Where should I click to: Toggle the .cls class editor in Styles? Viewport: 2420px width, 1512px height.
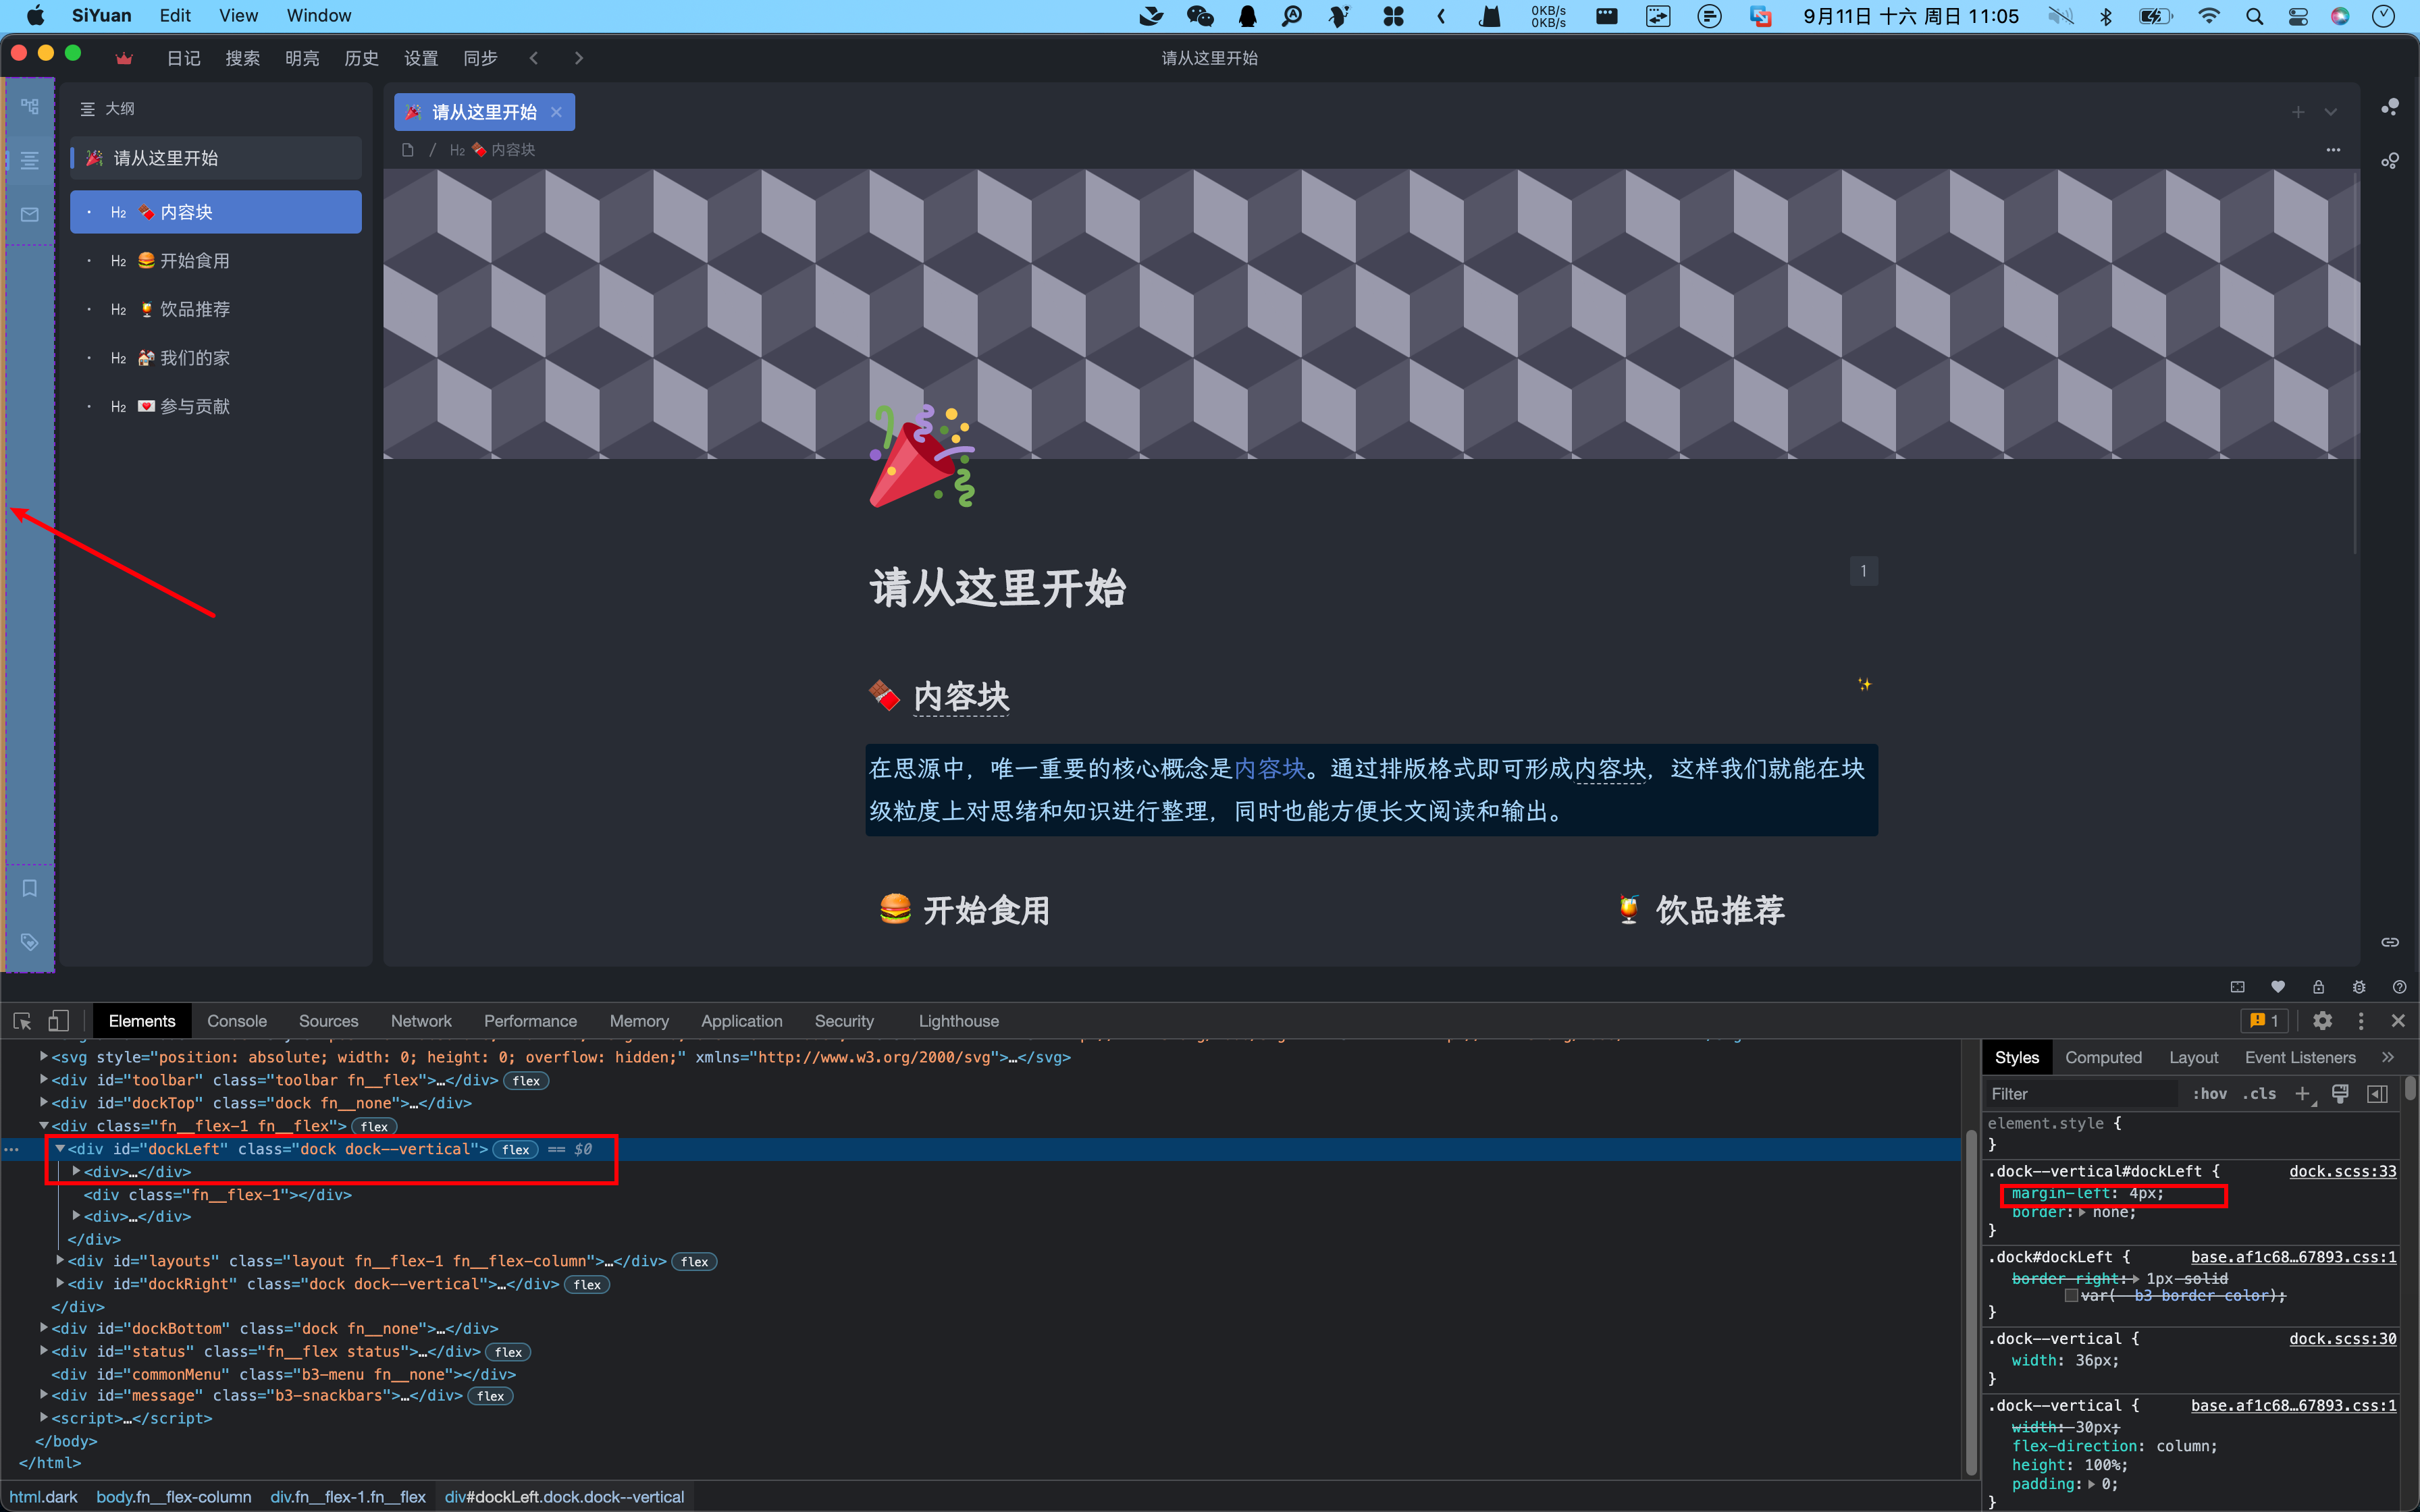pyautogui.click(x=2261, y=1094)
